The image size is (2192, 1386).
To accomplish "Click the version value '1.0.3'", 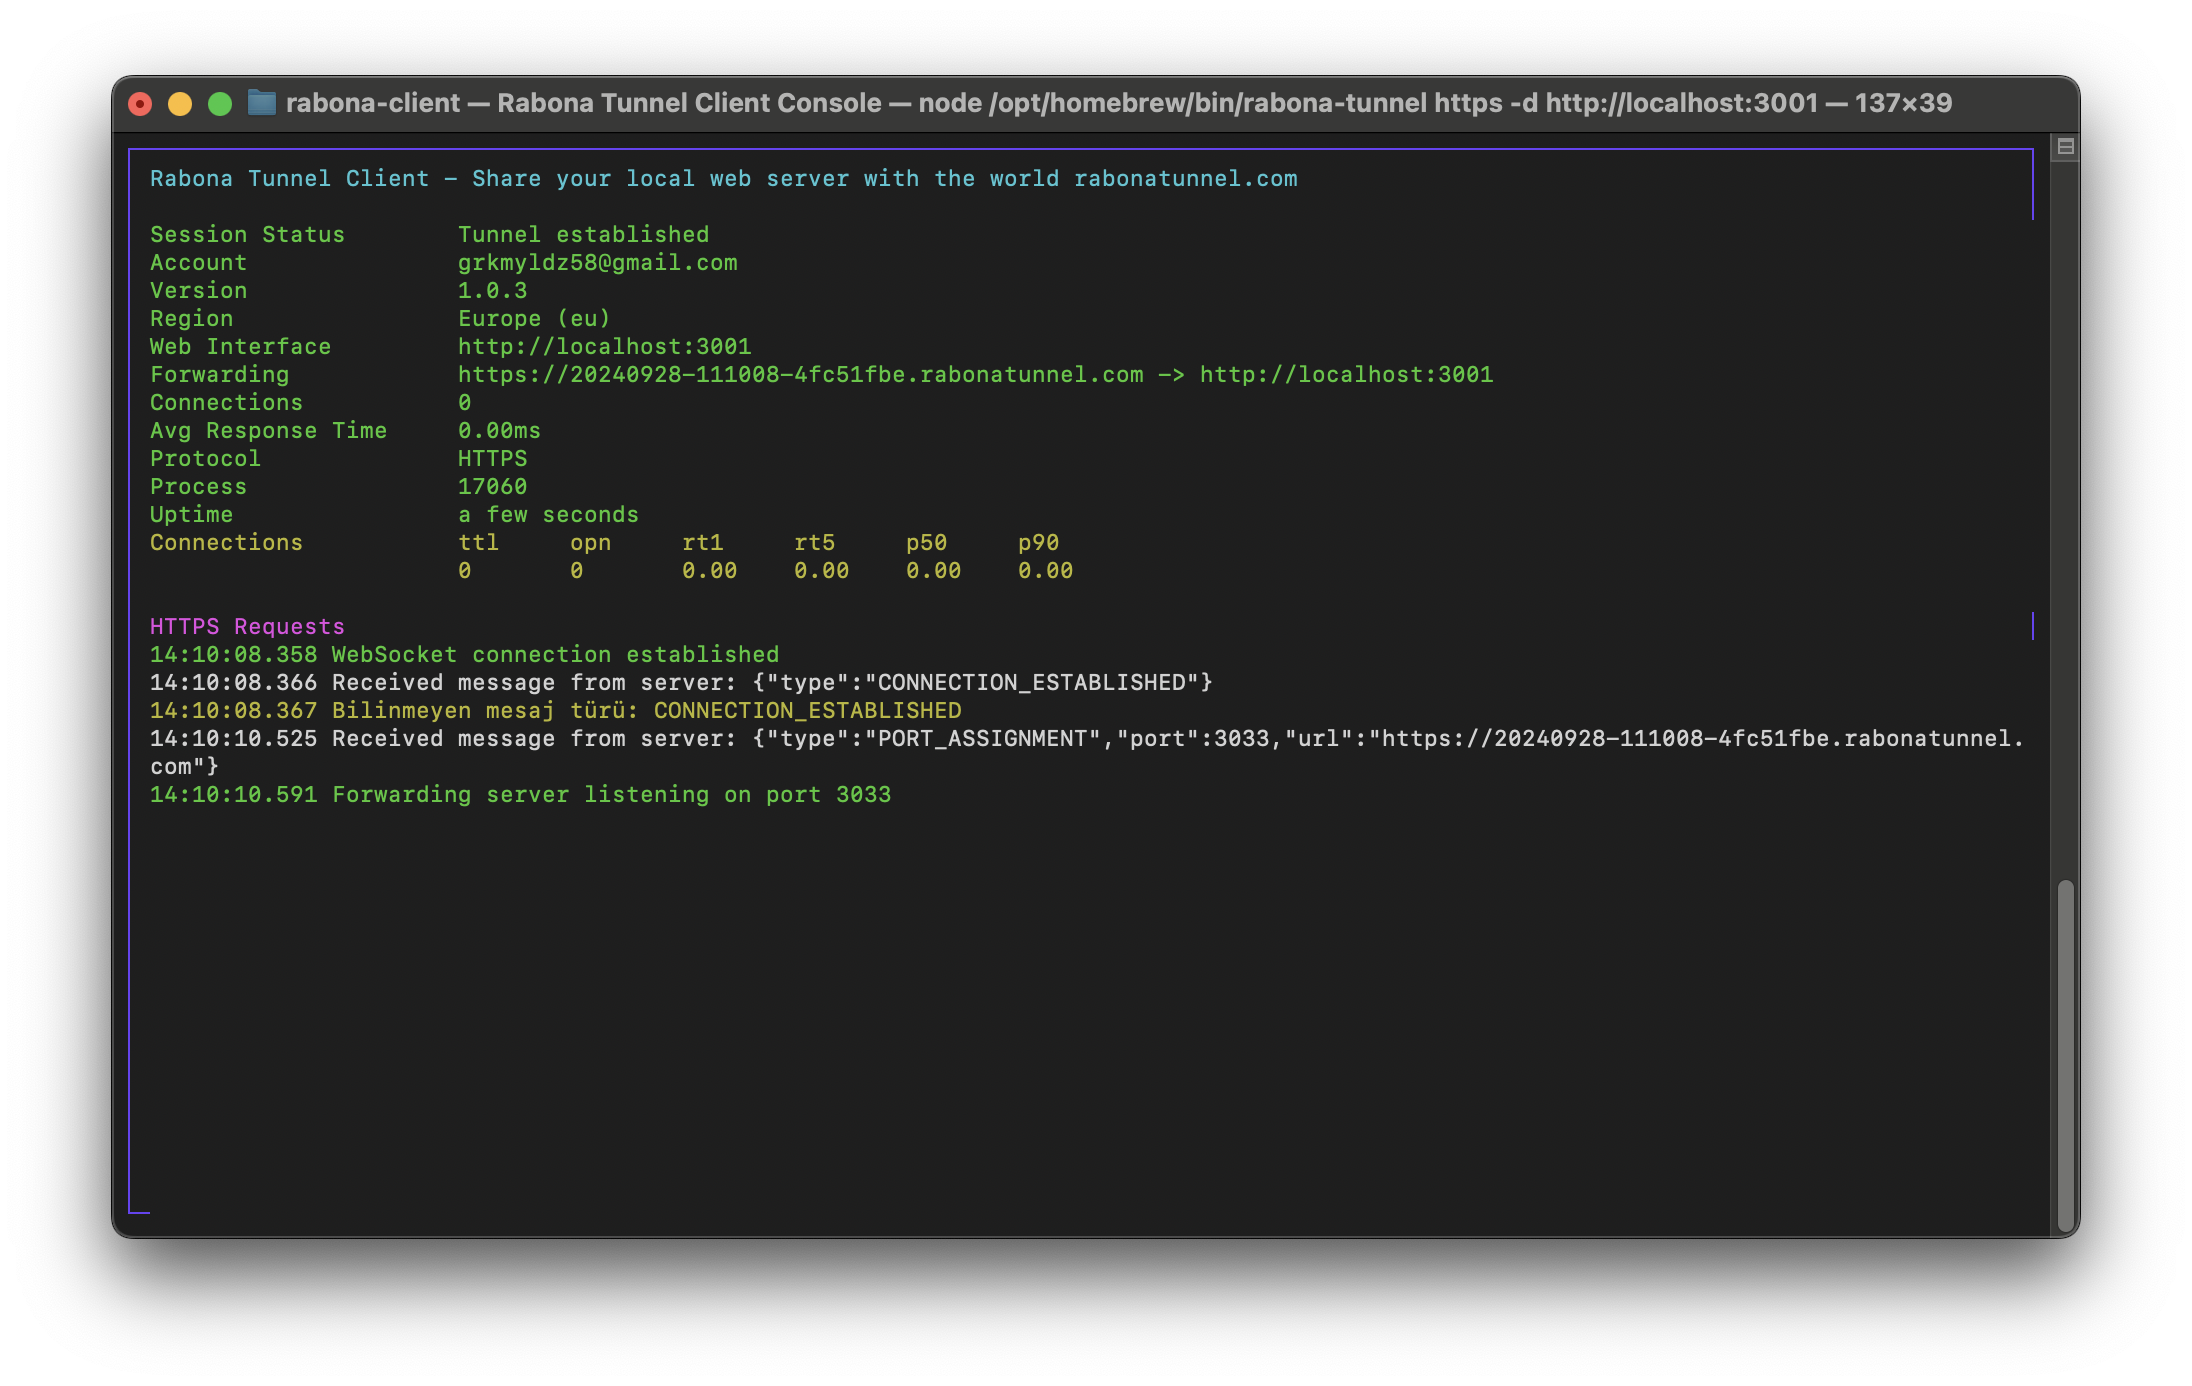I will pyautogui.click(x=493, y=291).
